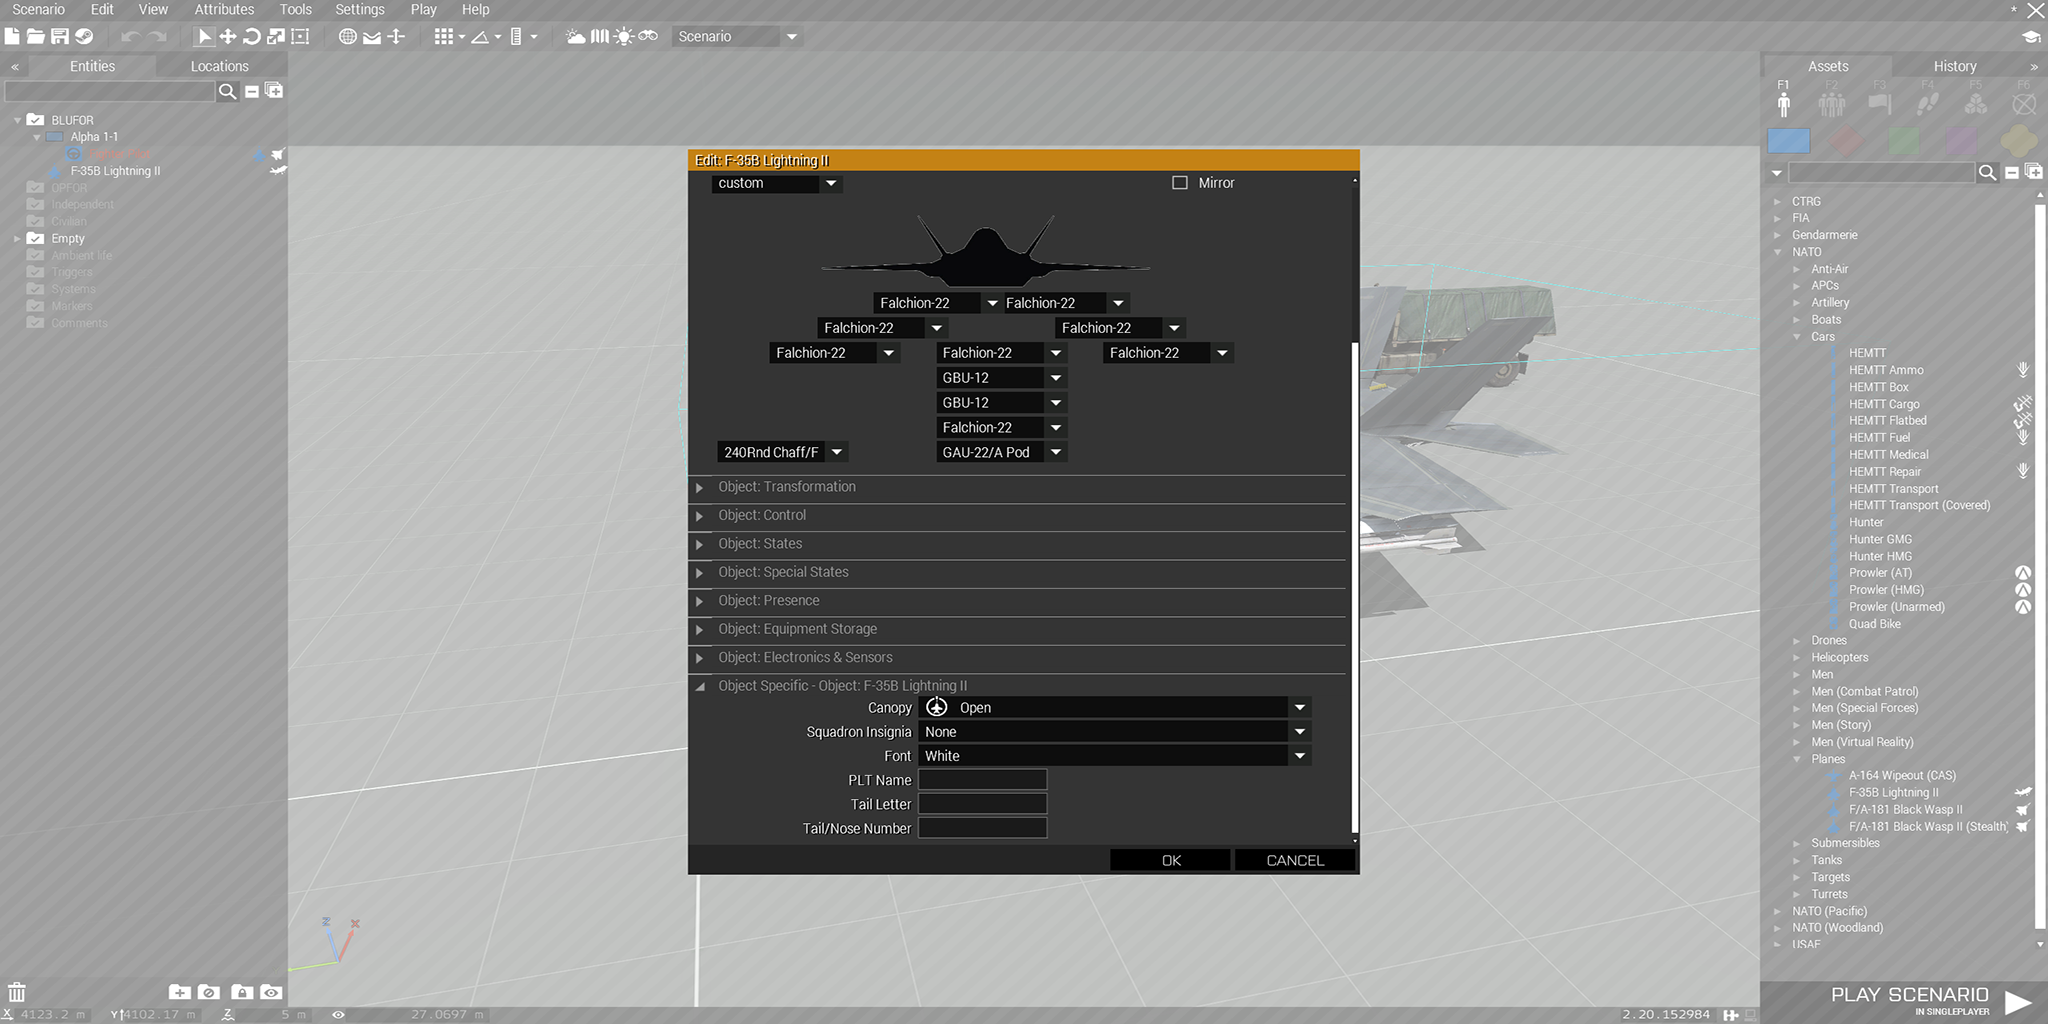Click the OK button

click(1170, 861)
